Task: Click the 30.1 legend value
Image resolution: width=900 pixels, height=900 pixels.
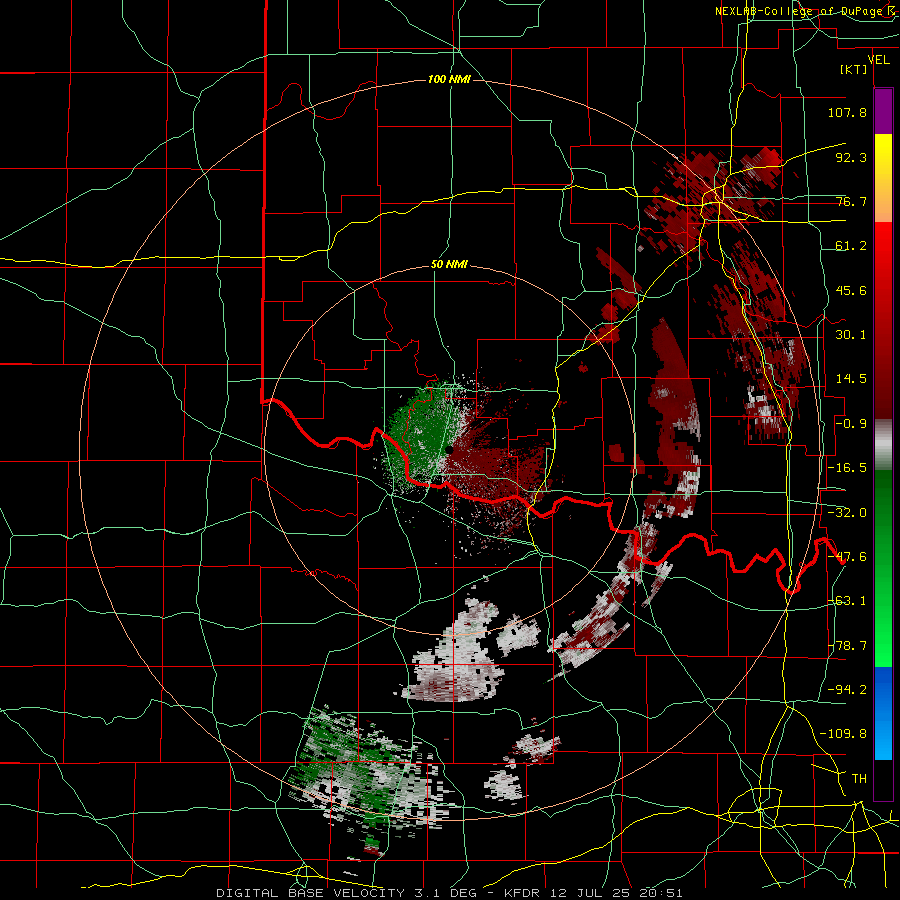Action: click(x=851, y=335)
